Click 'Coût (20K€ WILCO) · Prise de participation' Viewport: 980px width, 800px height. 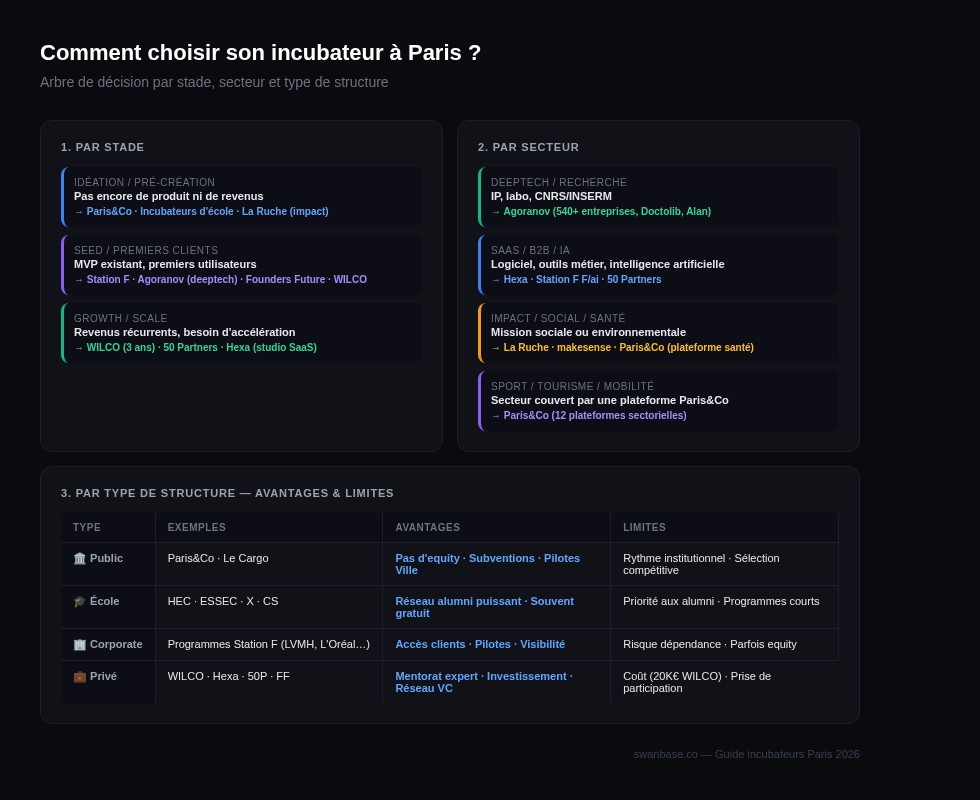click(697, 682)
